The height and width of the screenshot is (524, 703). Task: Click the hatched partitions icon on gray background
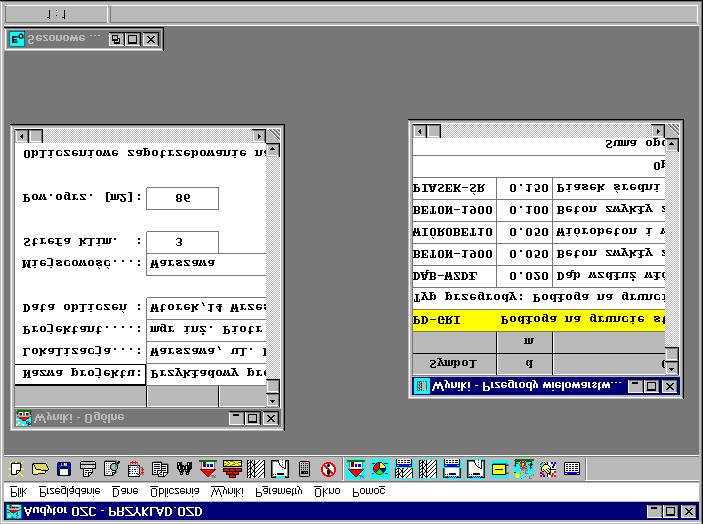pos(256,469)
